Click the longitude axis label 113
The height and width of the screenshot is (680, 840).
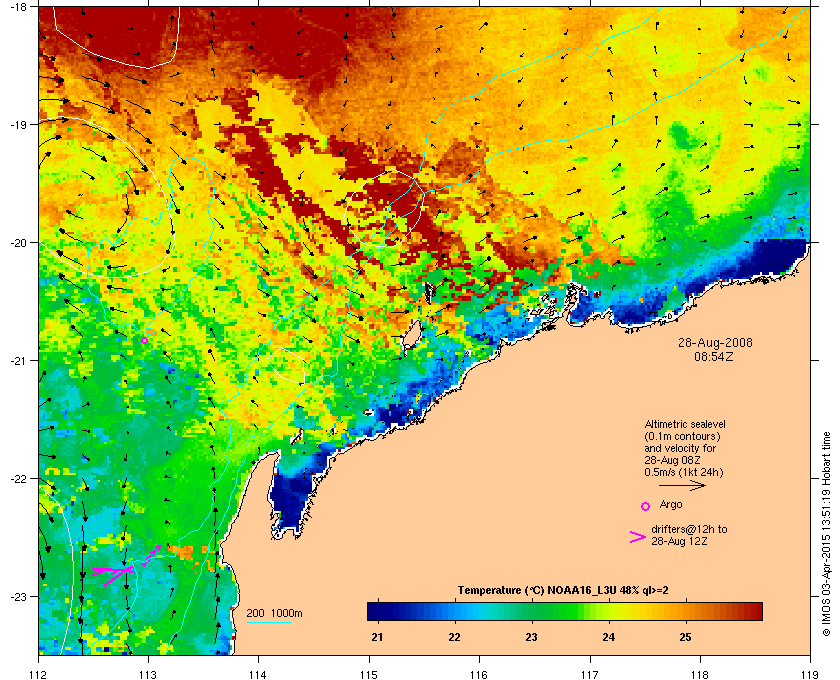tap(148, 674)
